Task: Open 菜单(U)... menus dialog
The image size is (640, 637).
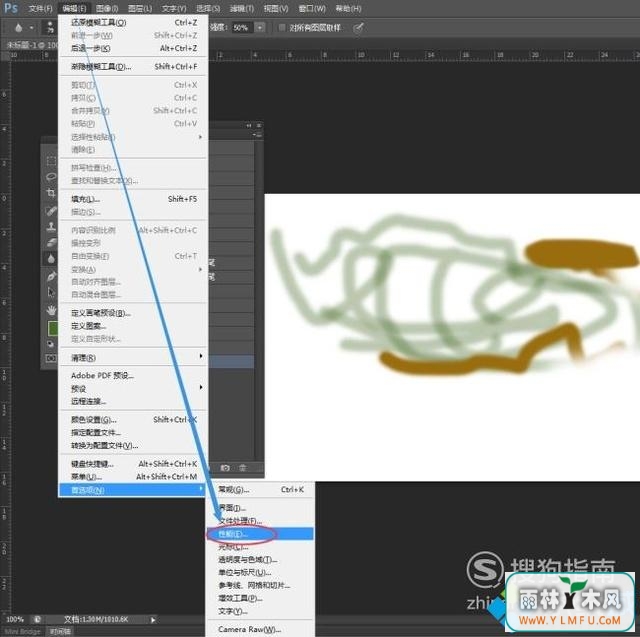Action: pos(133,477)
